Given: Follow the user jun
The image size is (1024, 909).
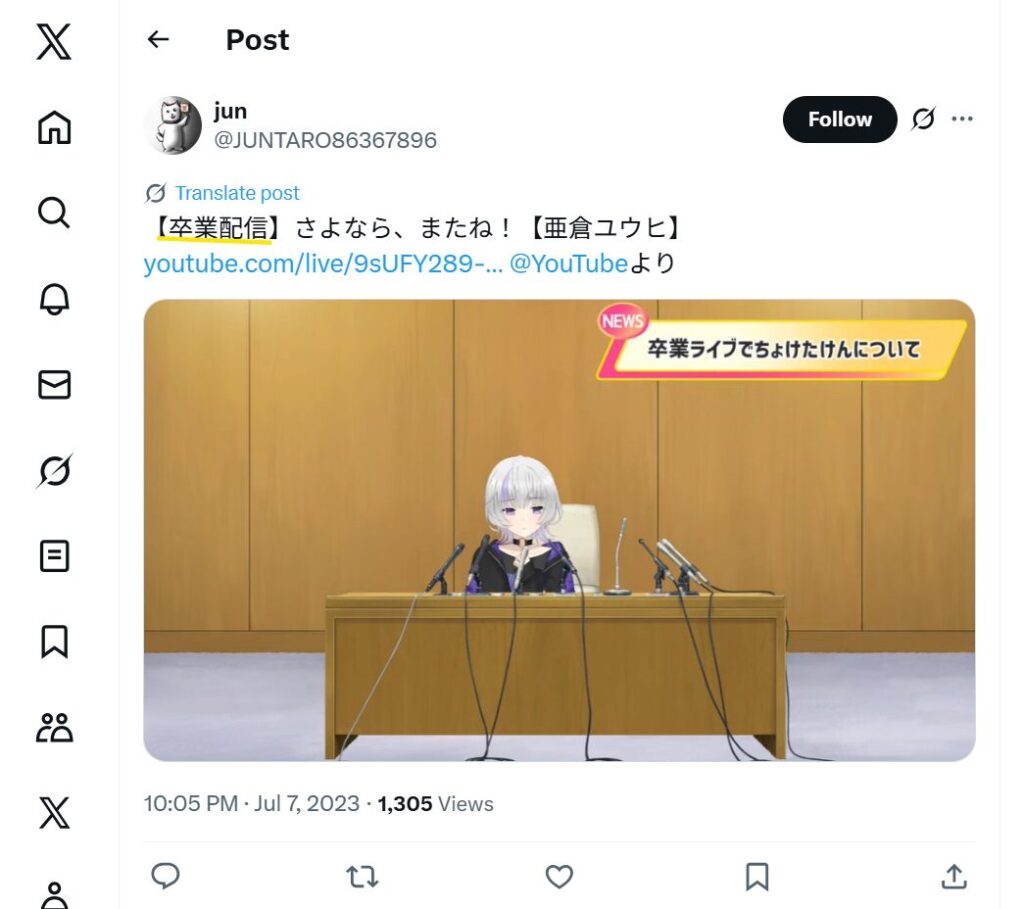Looking at the screenshot, I should [x=839, y=120].
